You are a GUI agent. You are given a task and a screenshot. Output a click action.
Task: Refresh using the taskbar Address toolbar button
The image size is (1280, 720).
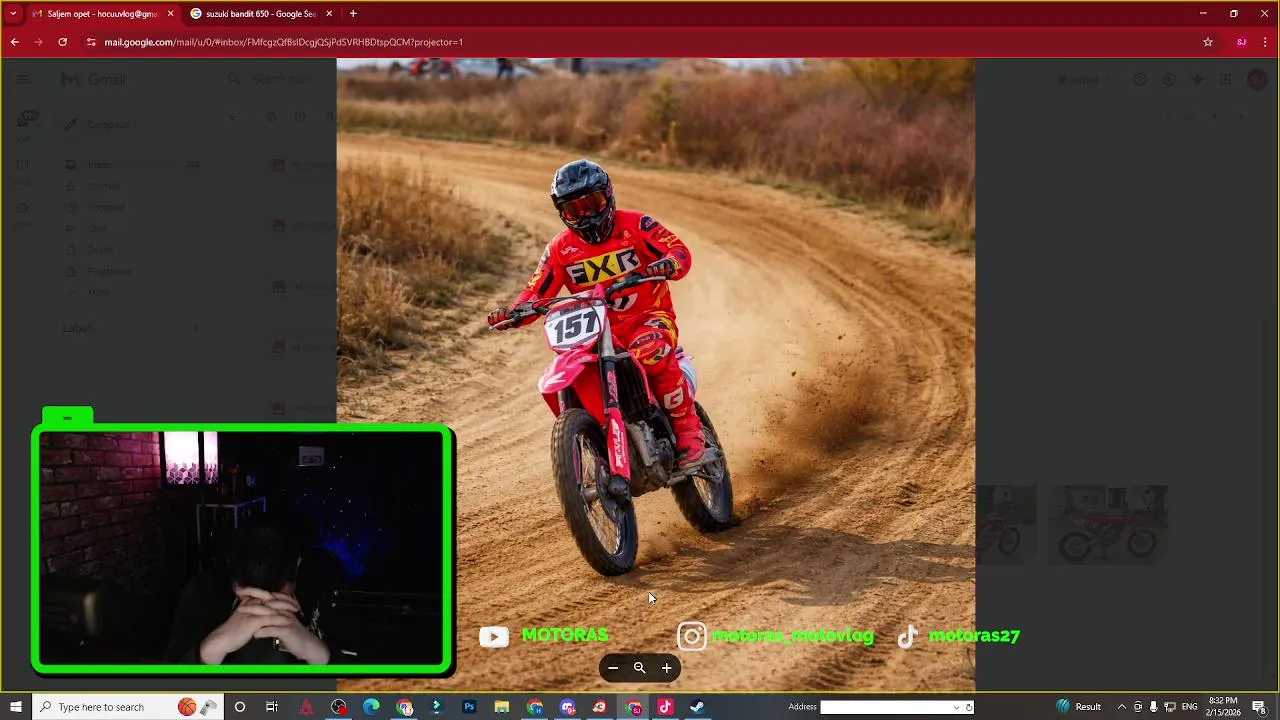click(x=968, y=707)
